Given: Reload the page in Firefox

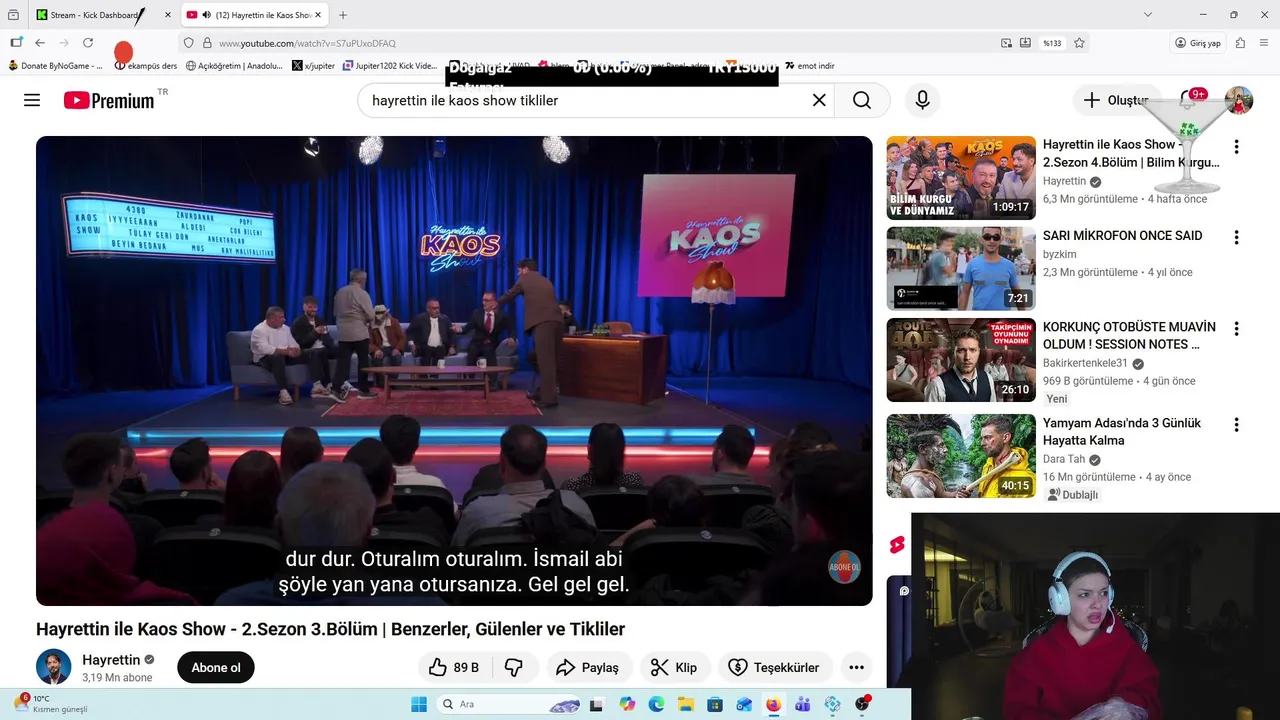Looking at the screenshot, I should [88, 43].
